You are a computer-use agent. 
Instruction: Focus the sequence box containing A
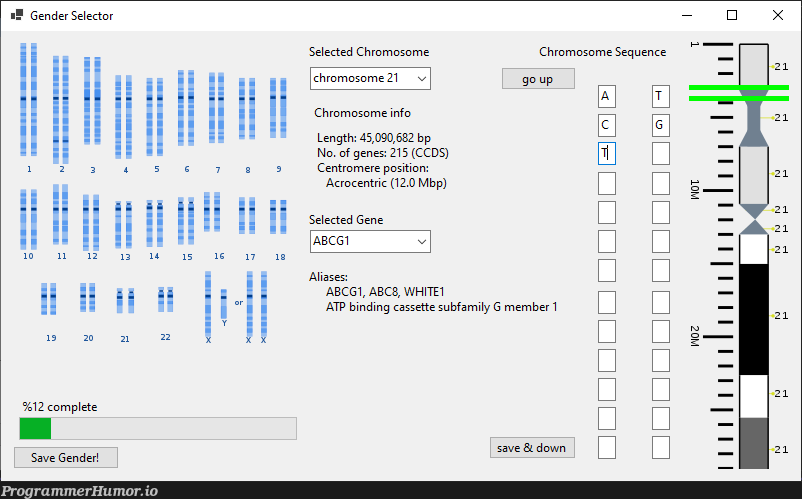(607, 96)
